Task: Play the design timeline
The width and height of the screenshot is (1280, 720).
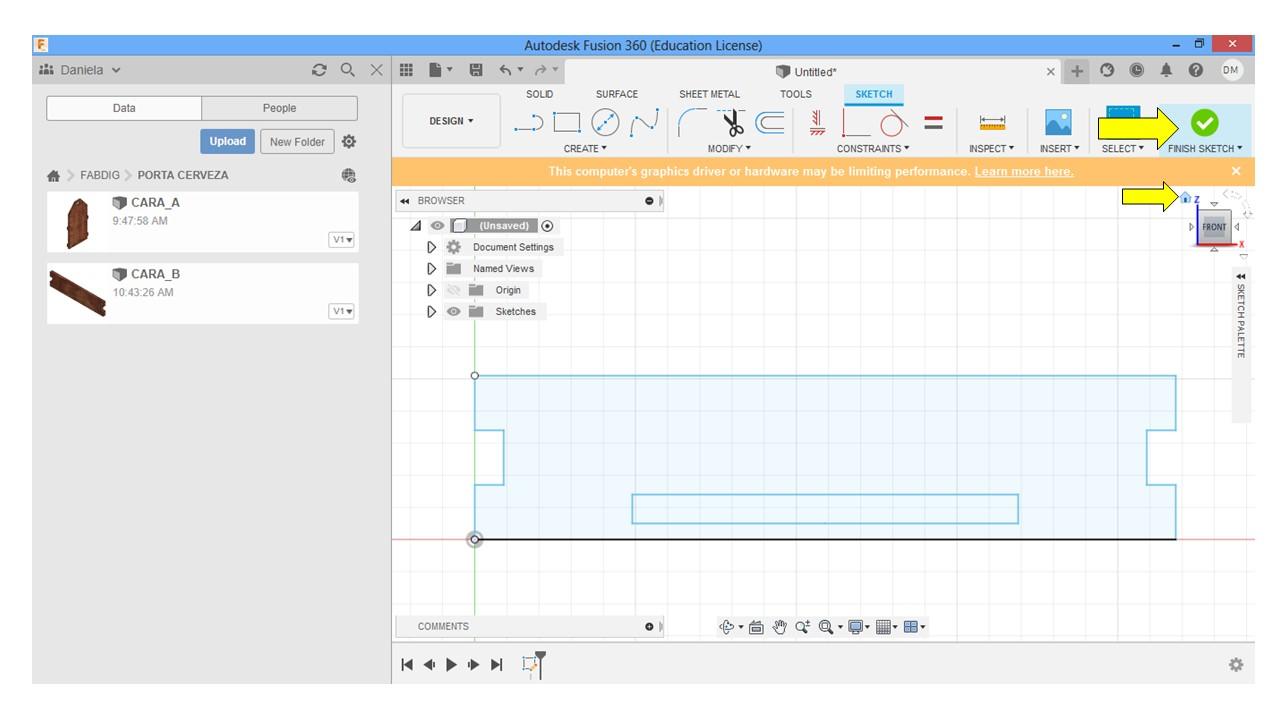Action: point(451,664)
